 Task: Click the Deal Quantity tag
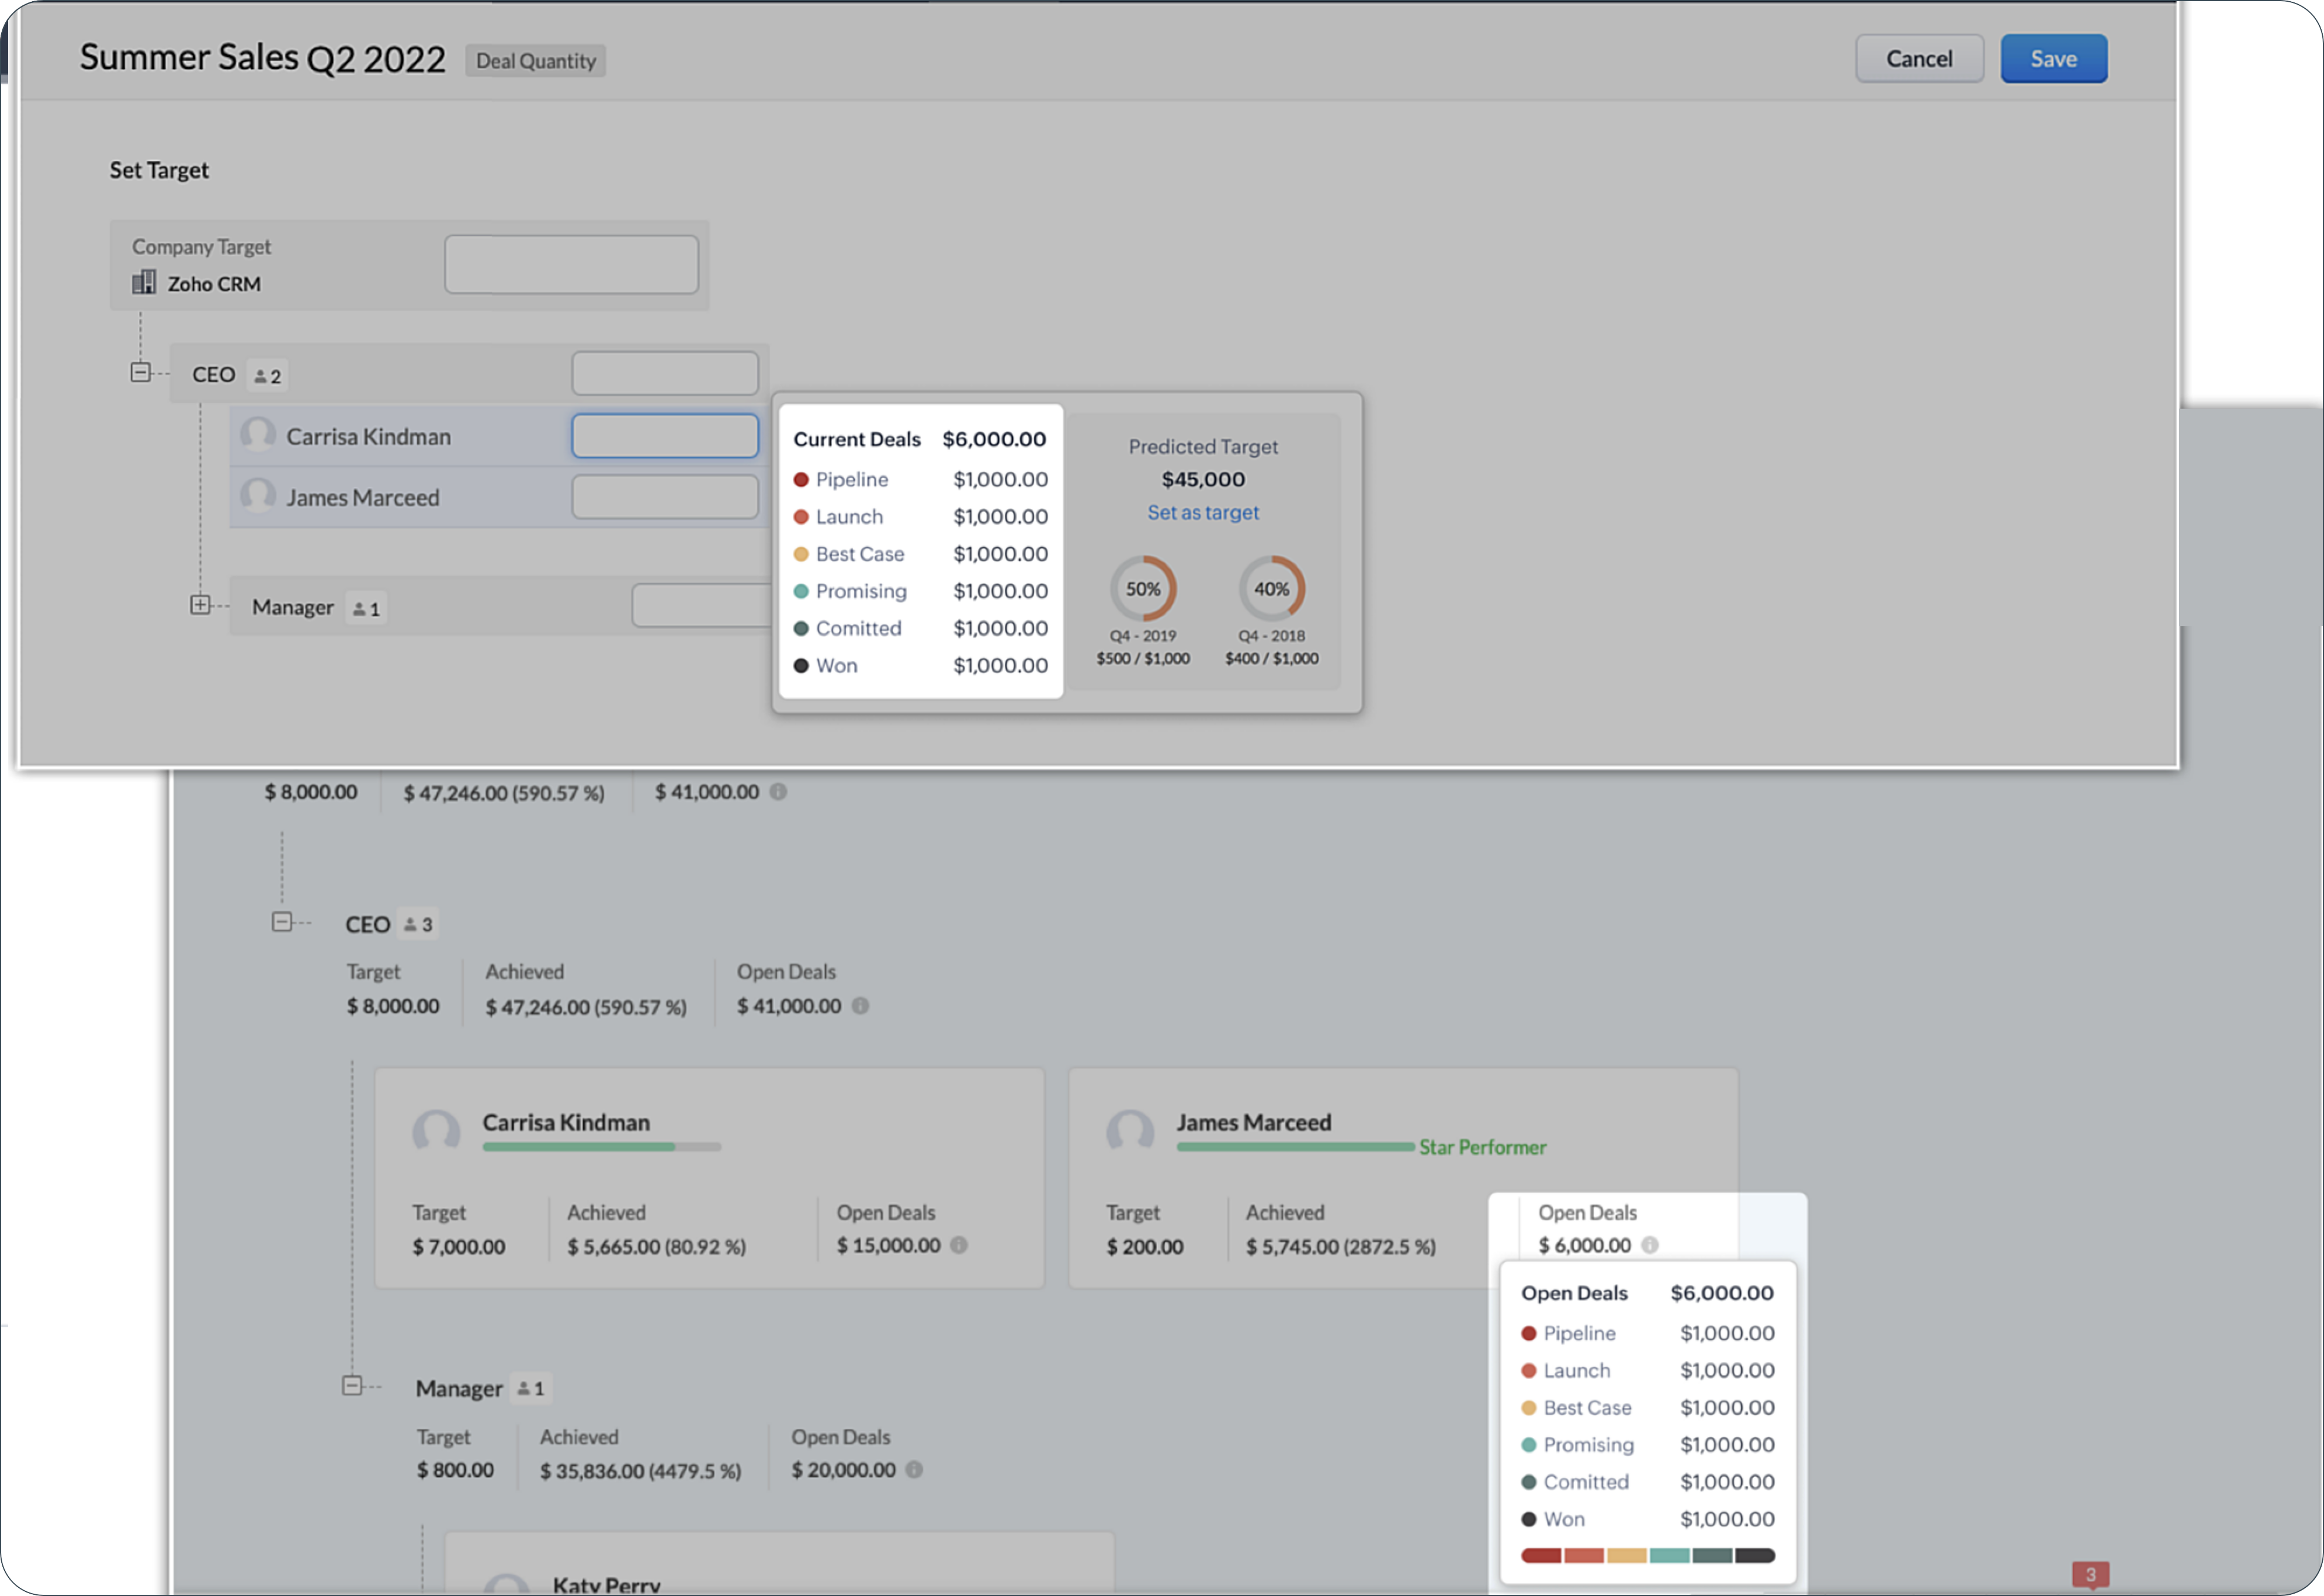click(x=535, y=61)
